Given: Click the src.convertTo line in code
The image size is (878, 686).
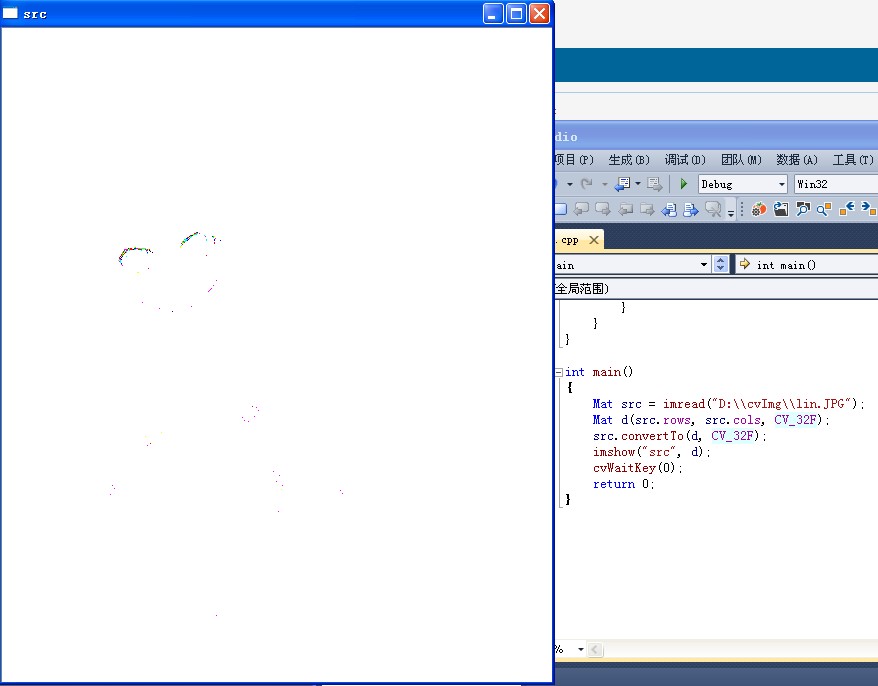Looking at the screenshot, I should click(680, 436).
